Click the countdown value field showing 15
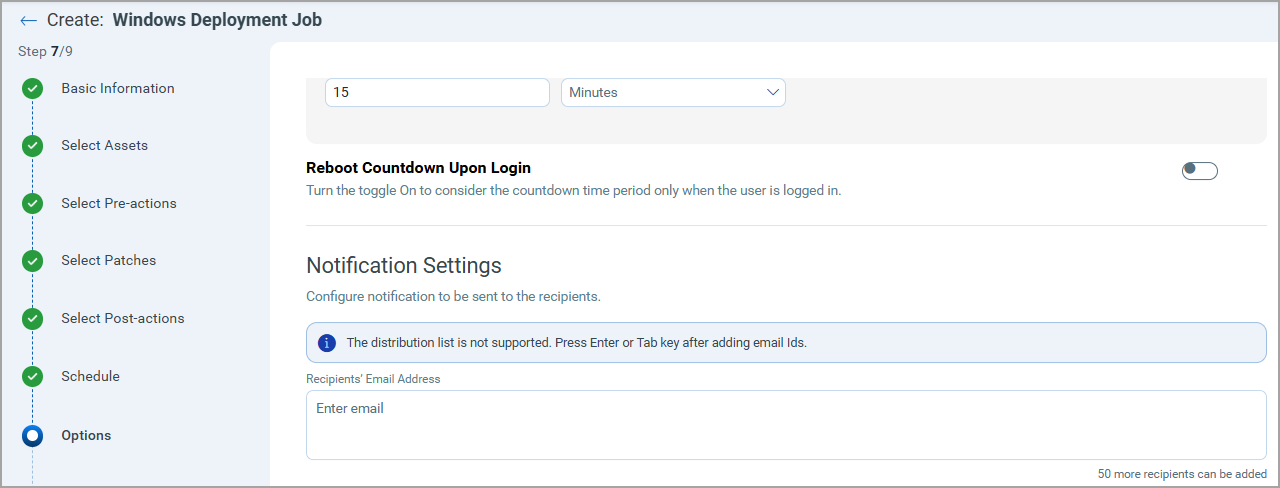1280x488 pixels. 437,93
